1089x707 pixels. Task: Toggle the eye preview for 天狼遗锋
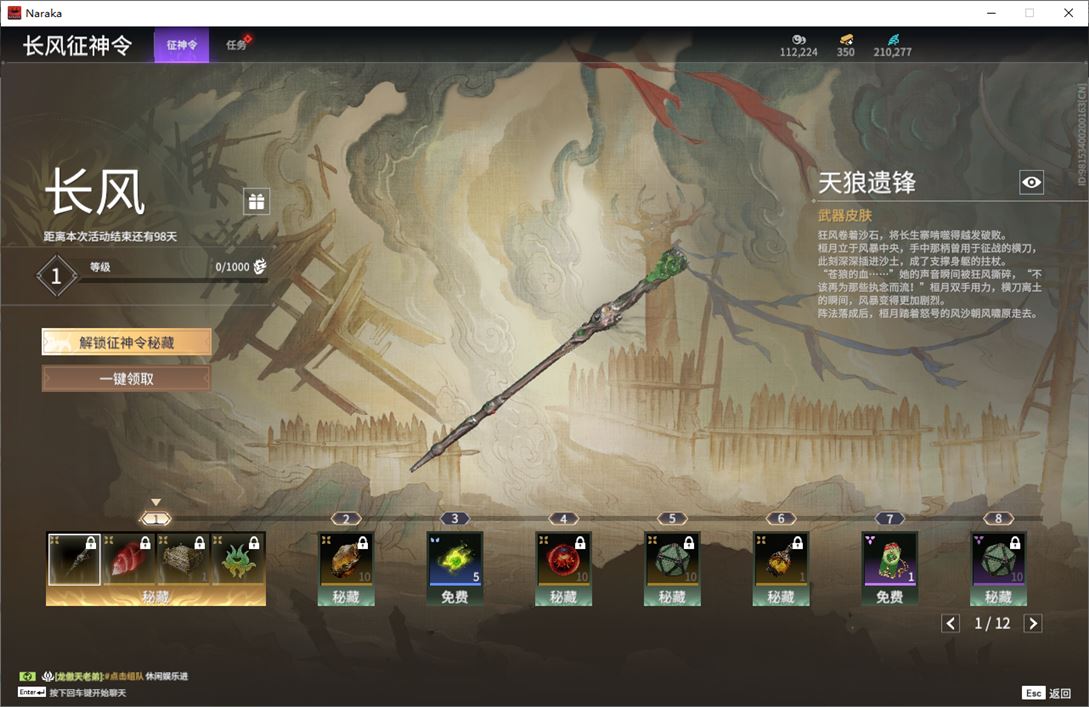tap(1031, 183)
